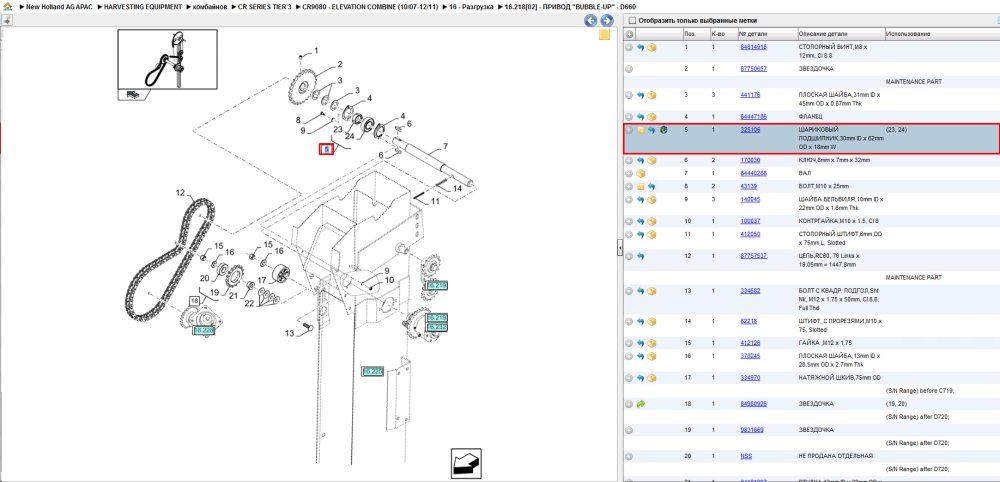Click the box icon for part 334970
The height and width of the screenshot is (482, 1000).
tap(652, 378)
